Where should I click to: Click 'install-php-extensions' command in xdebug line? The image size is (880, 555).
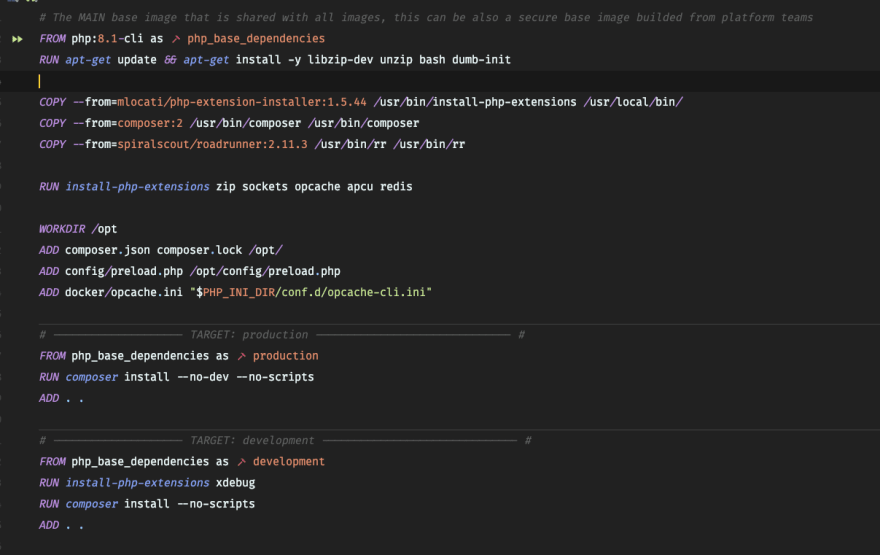[x=138, y=483]
